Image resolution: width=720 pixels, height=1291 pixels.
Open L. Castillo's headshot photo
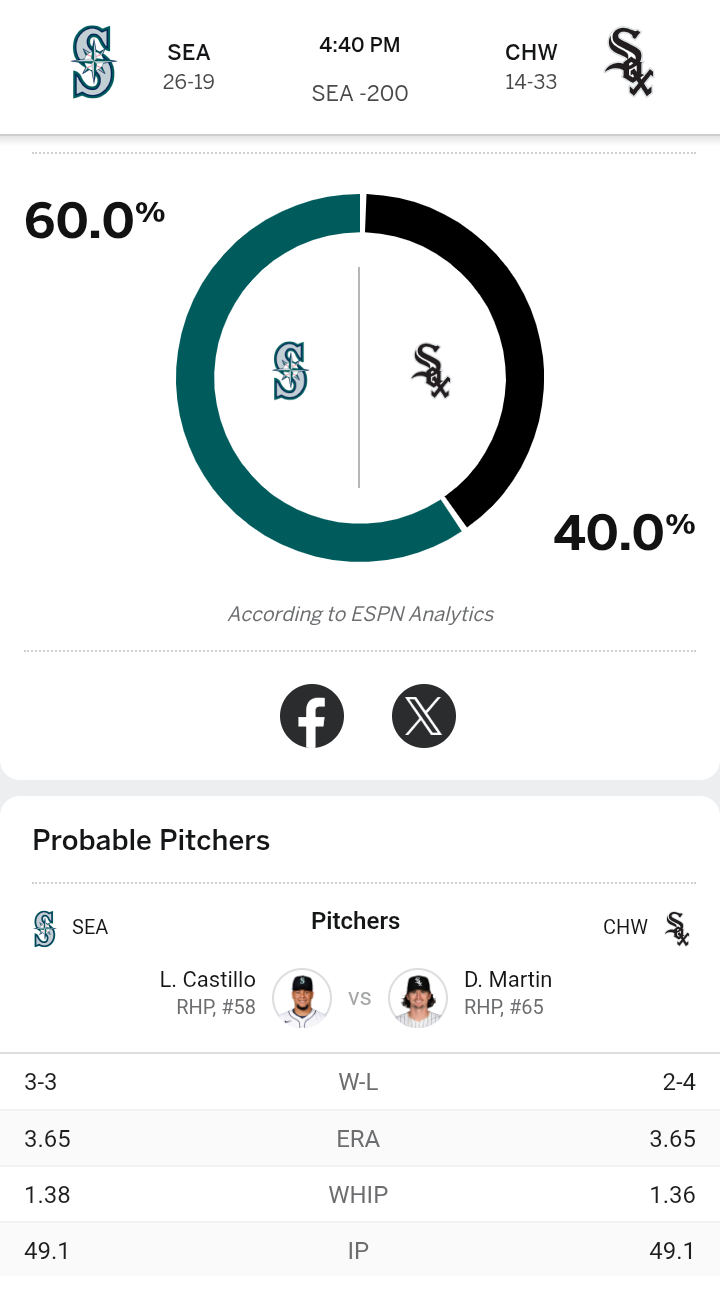tap(302, 998)
